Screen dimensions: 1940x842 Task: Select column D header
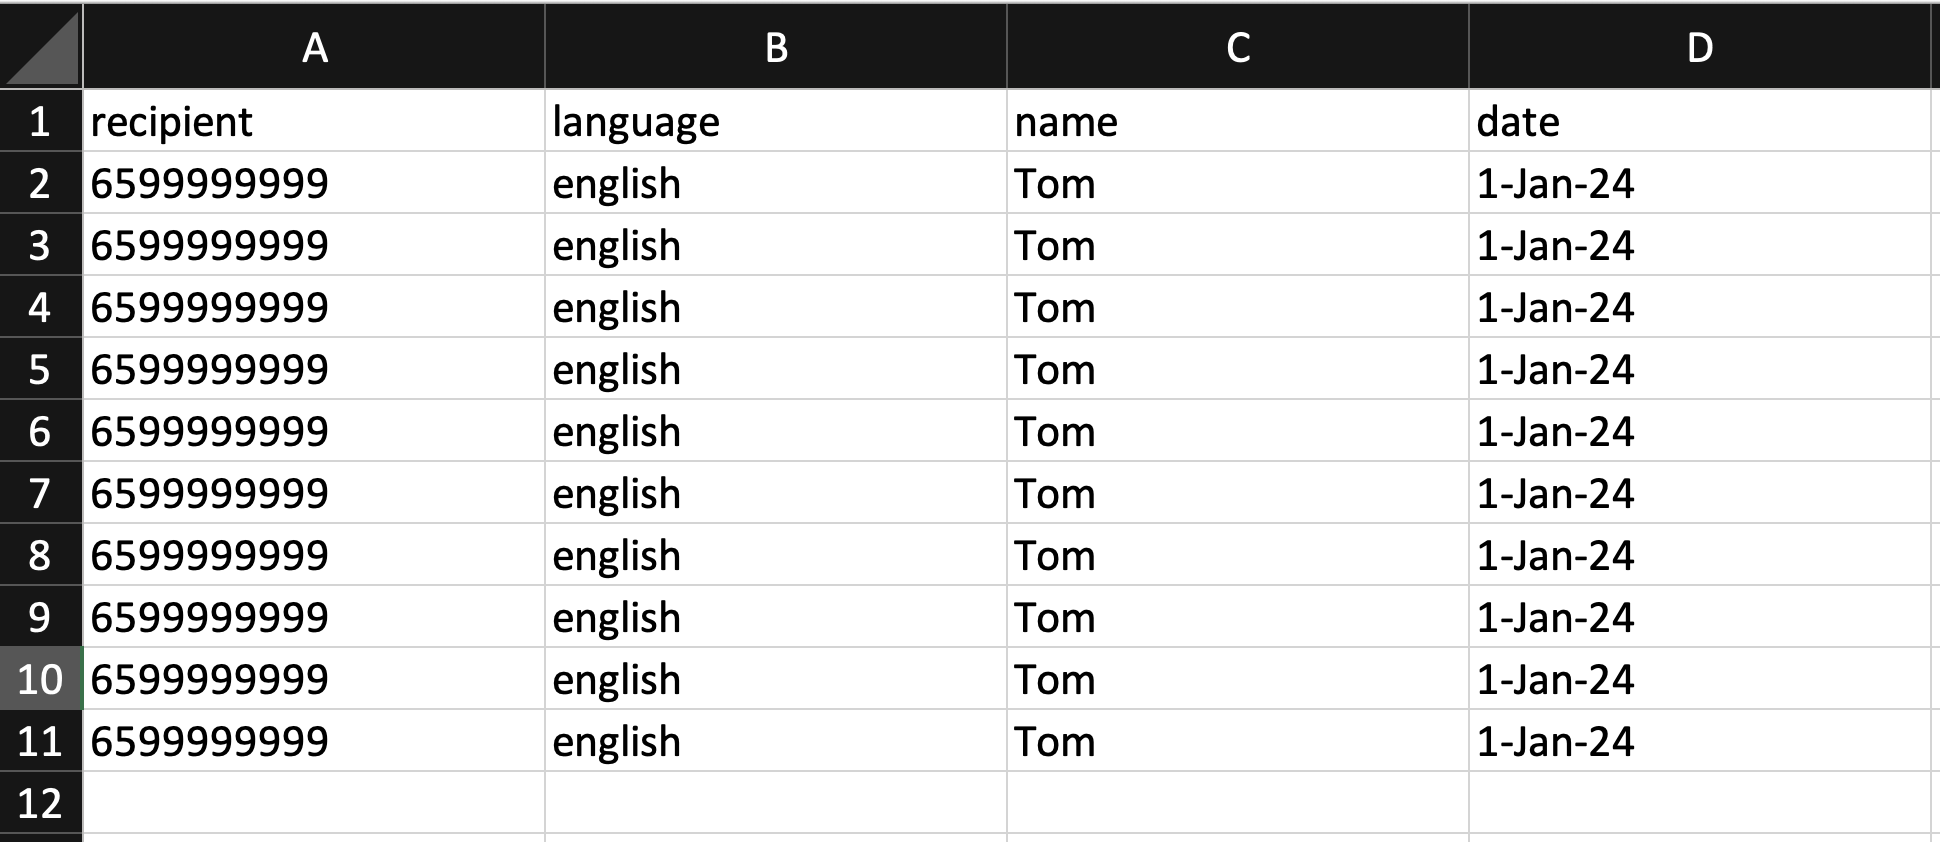click(x=1699, y=47)
